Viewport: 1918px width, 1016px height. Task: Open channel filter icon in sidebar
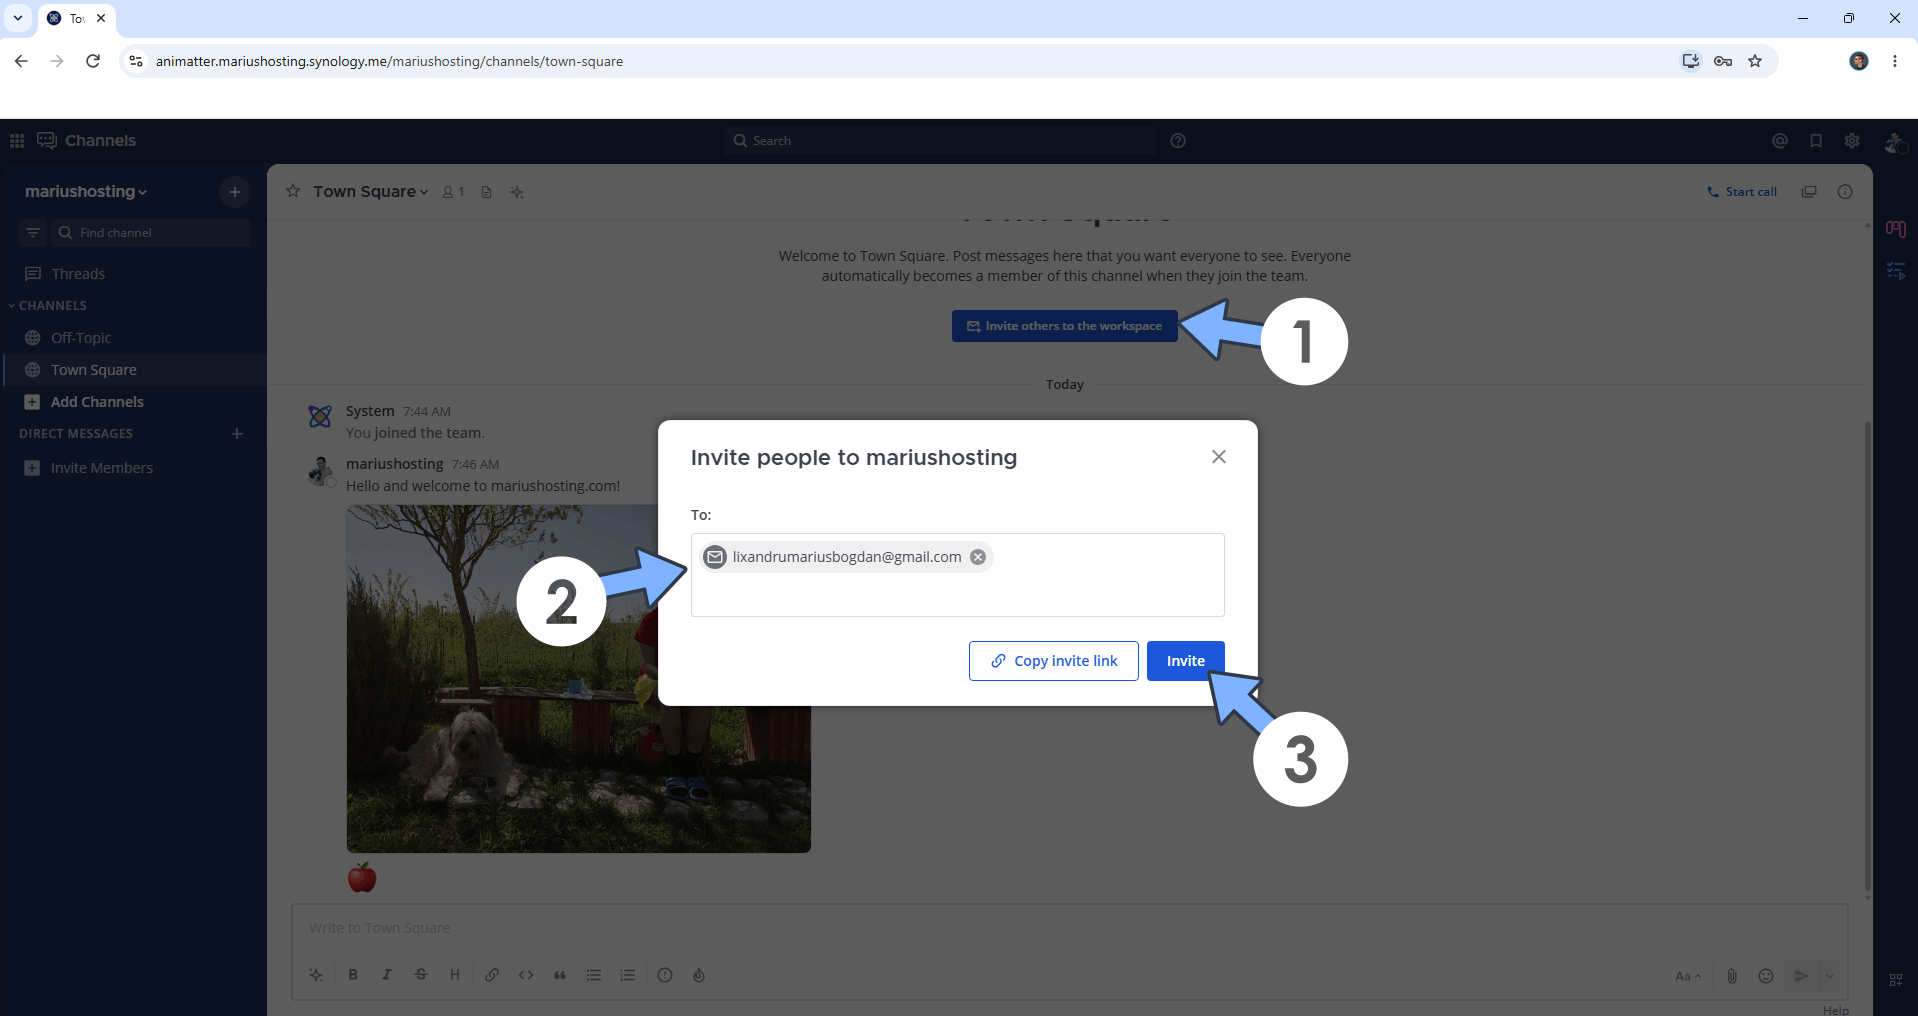33,233
